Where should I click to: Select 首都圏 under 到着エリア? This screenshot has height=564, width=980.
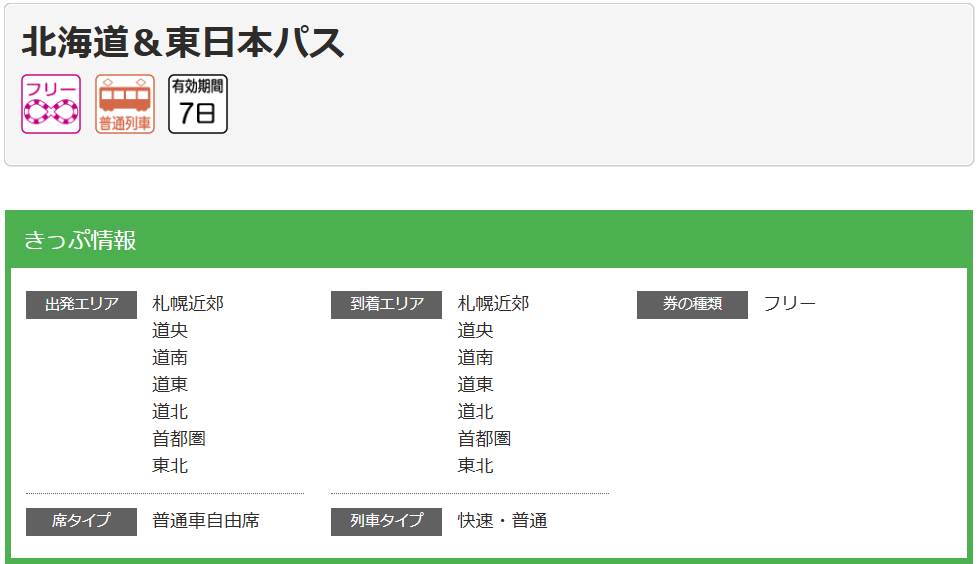click(484, 439)
